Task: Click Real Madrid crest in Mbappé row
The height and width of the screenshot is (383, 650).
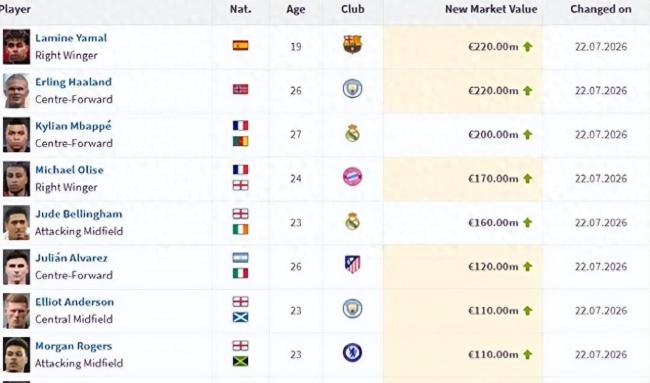Action: (352, 133)
